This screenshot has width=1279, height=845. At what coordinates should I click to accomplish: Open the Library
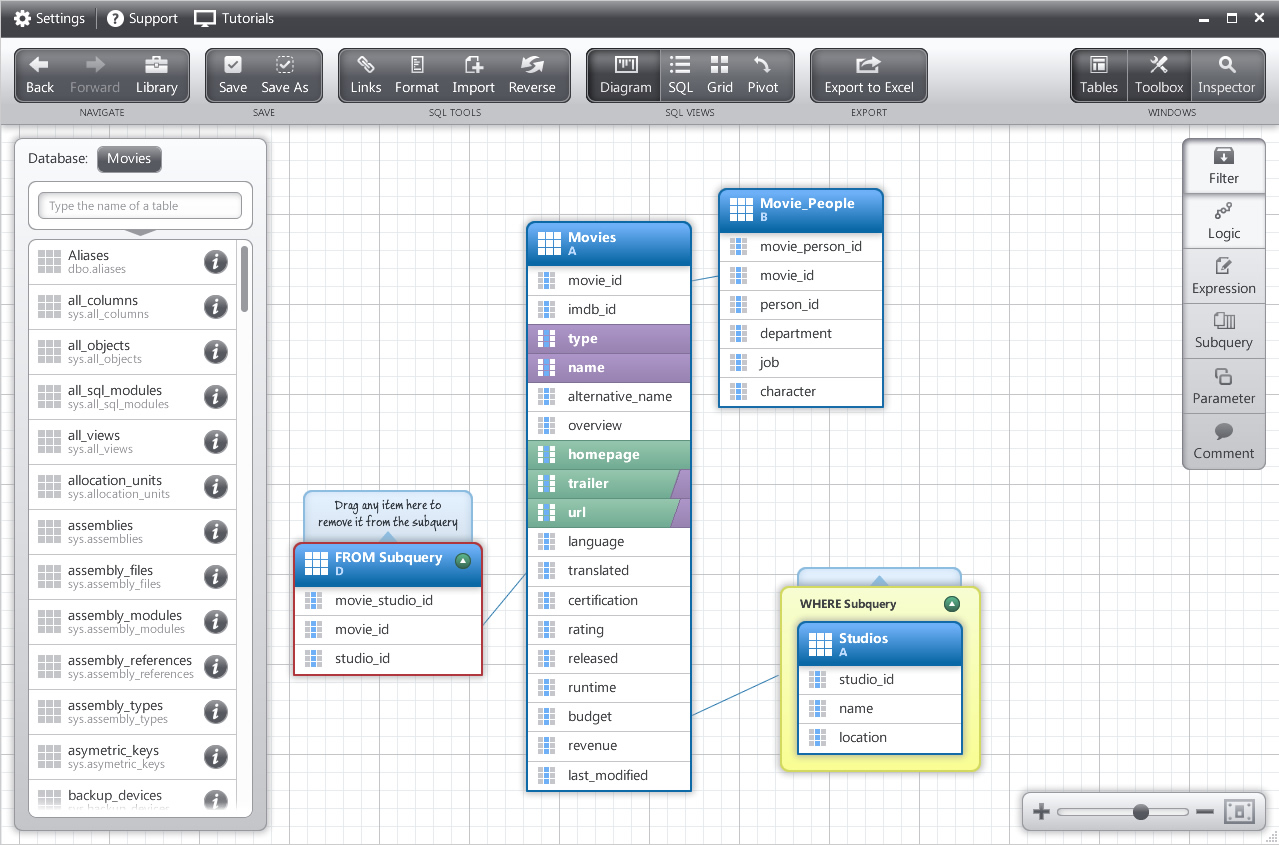point(156,75)
